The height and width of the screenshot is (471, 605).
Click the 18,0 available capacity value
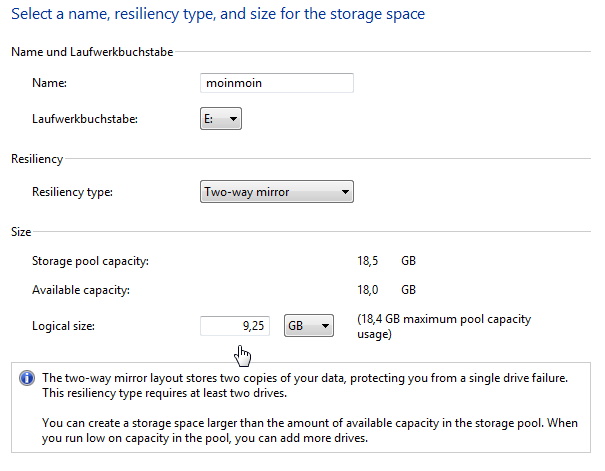click(x=368, y=290)
